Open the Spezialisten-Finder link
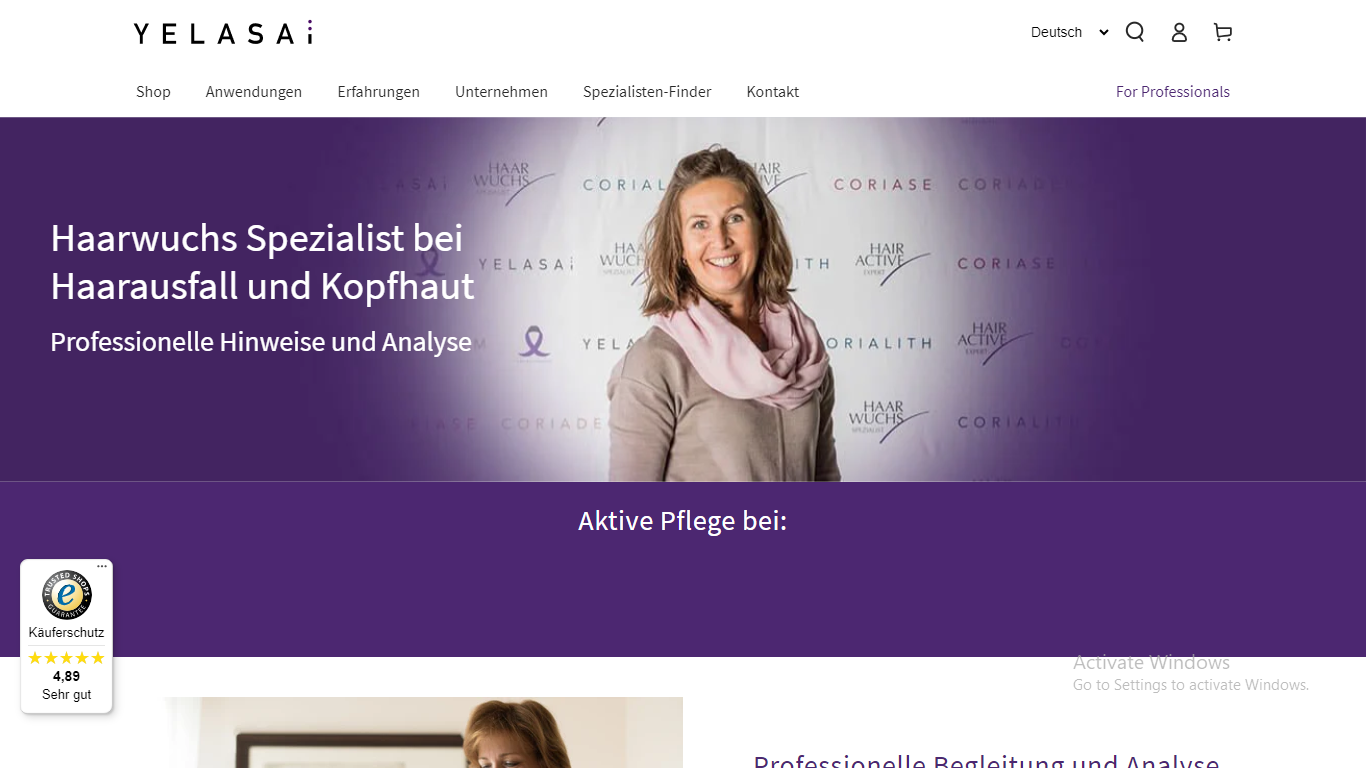Screen dimensions: 1366x768 point(647,92)
